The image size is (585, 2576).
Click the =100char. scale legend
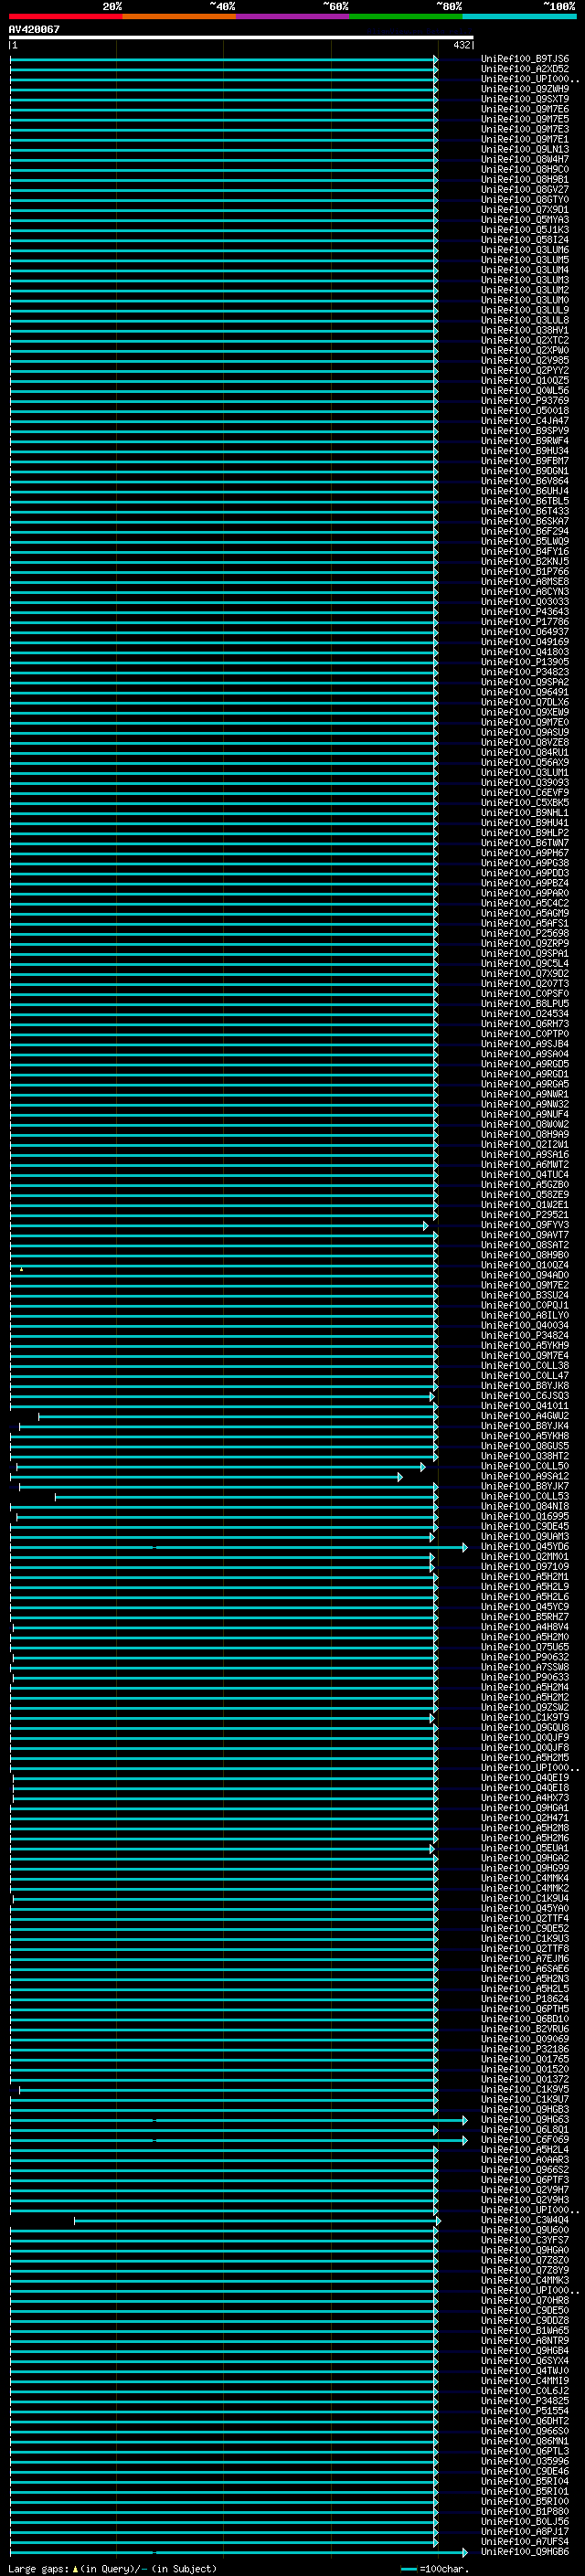click(x=434, y=2569)
